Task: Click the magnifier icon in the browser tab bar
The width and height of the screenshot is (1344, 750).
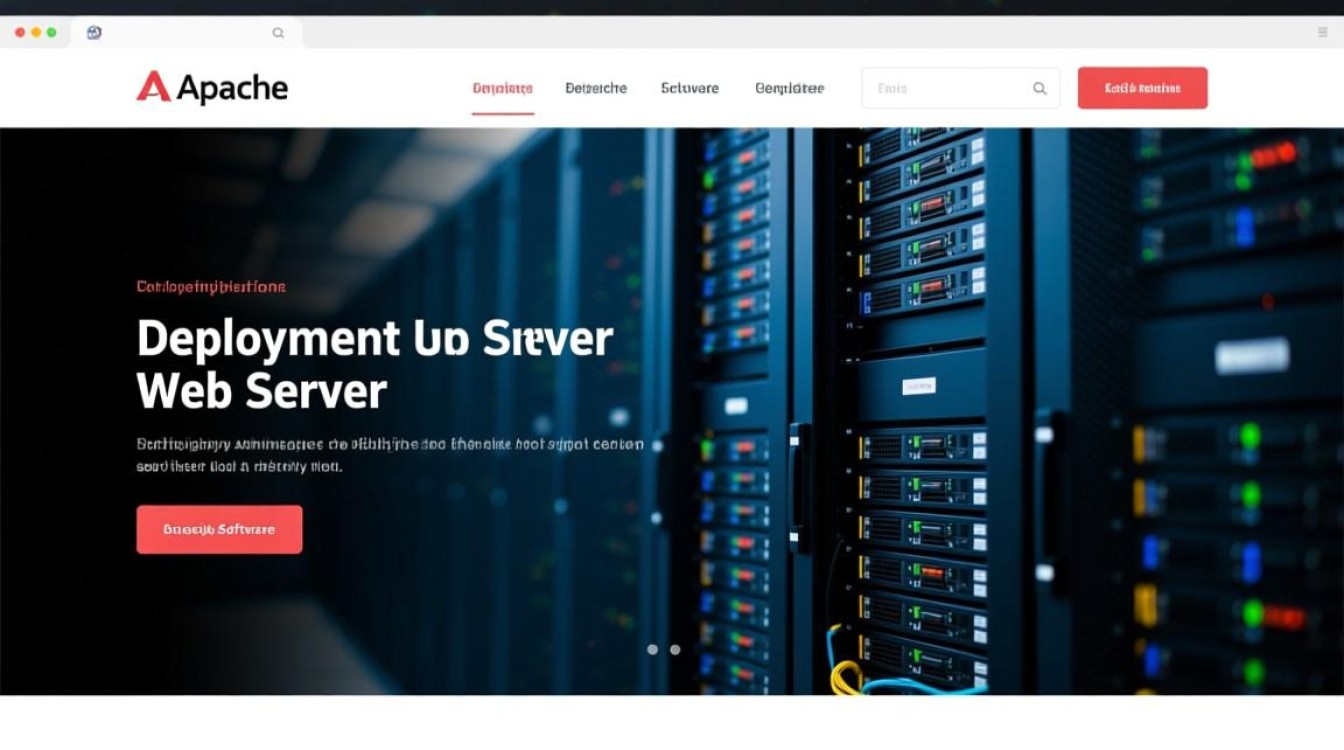Action: (278, 33)
